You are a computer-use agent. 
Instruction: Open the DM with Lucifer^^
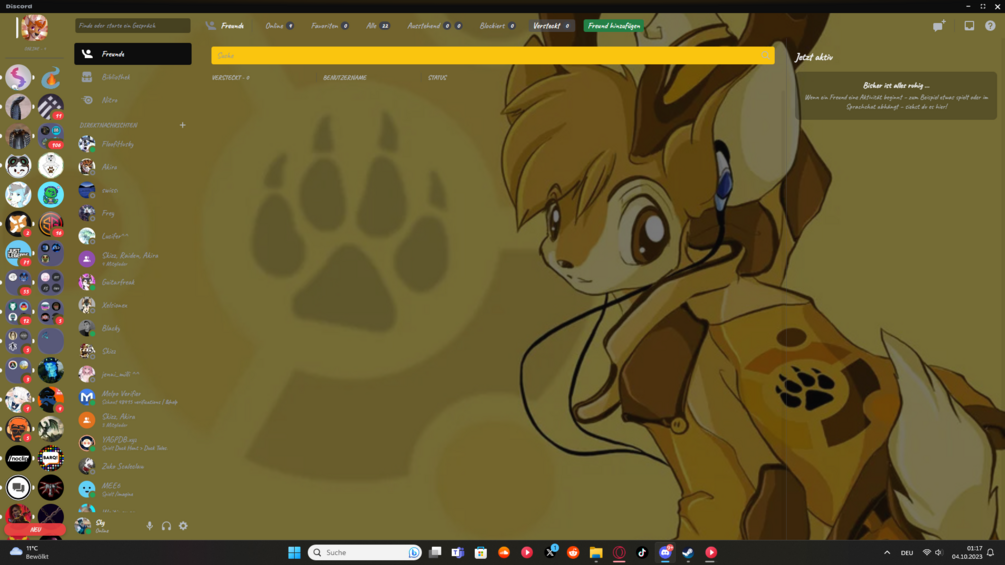(x=133, y=236)
